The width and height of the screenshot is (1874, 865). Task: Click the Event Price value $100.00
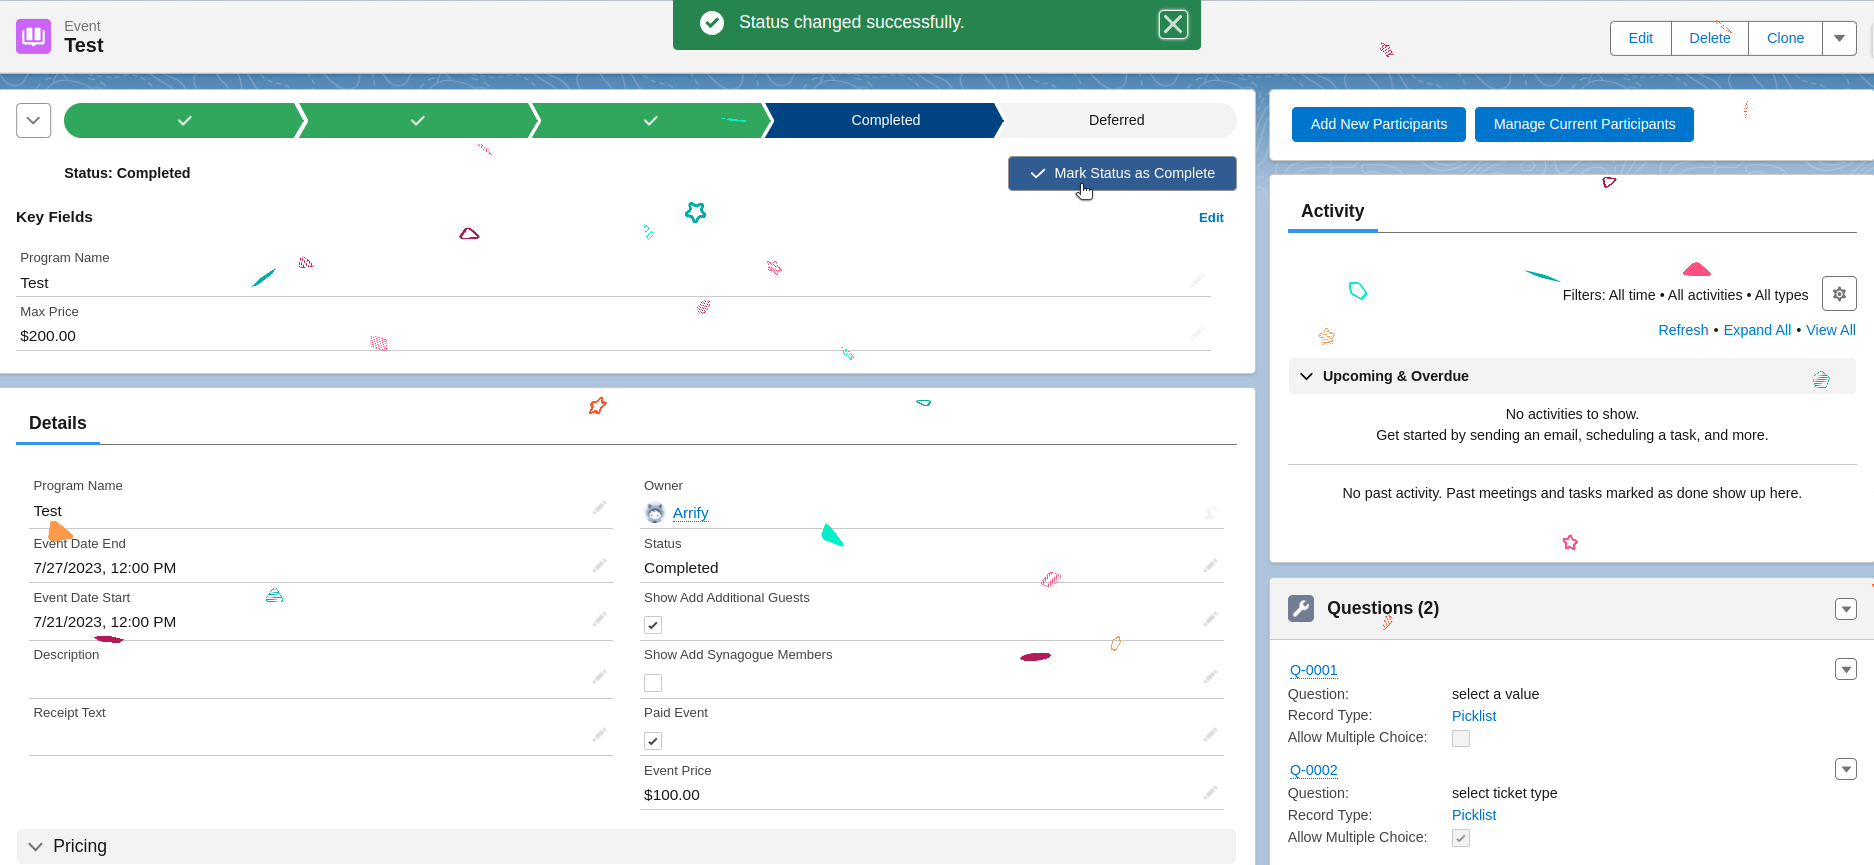(672, 795)
